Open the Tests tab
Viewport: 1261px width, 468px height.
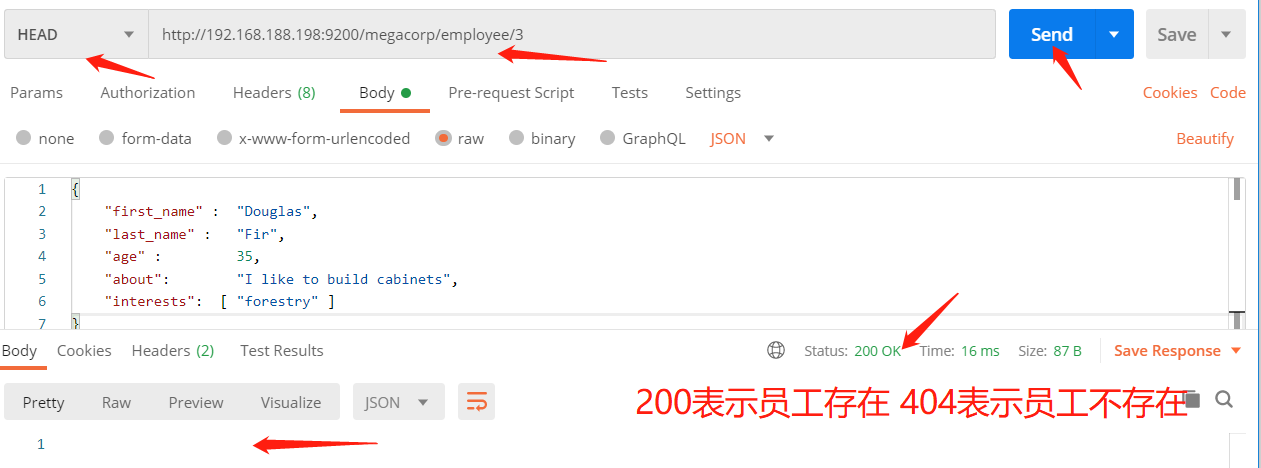click(630, 92)
